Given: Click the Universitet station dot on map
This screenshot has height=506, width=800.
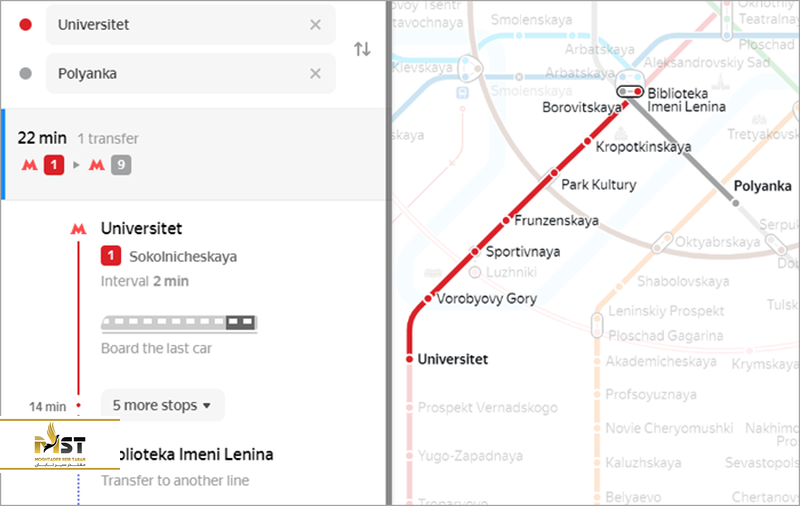Looking at the screenshot, I should tap(410, 358).
